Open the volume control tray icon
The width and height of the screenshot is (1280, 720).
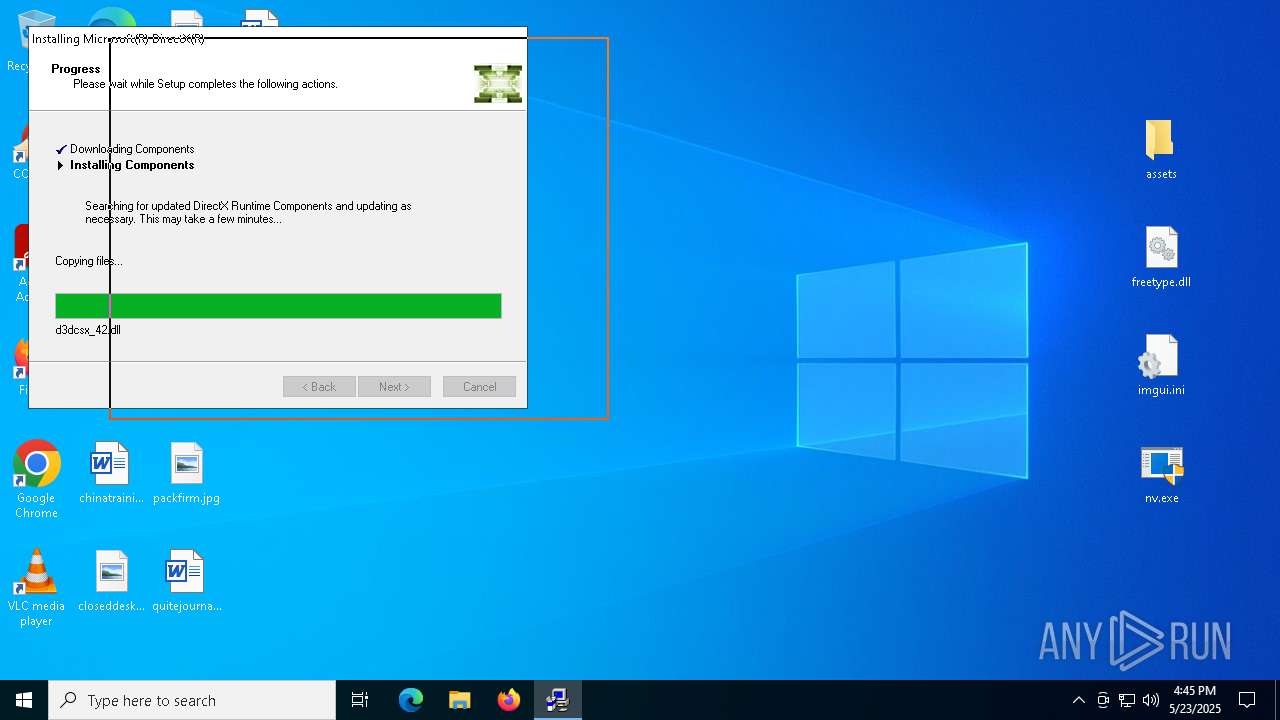tap(1151, 700)
